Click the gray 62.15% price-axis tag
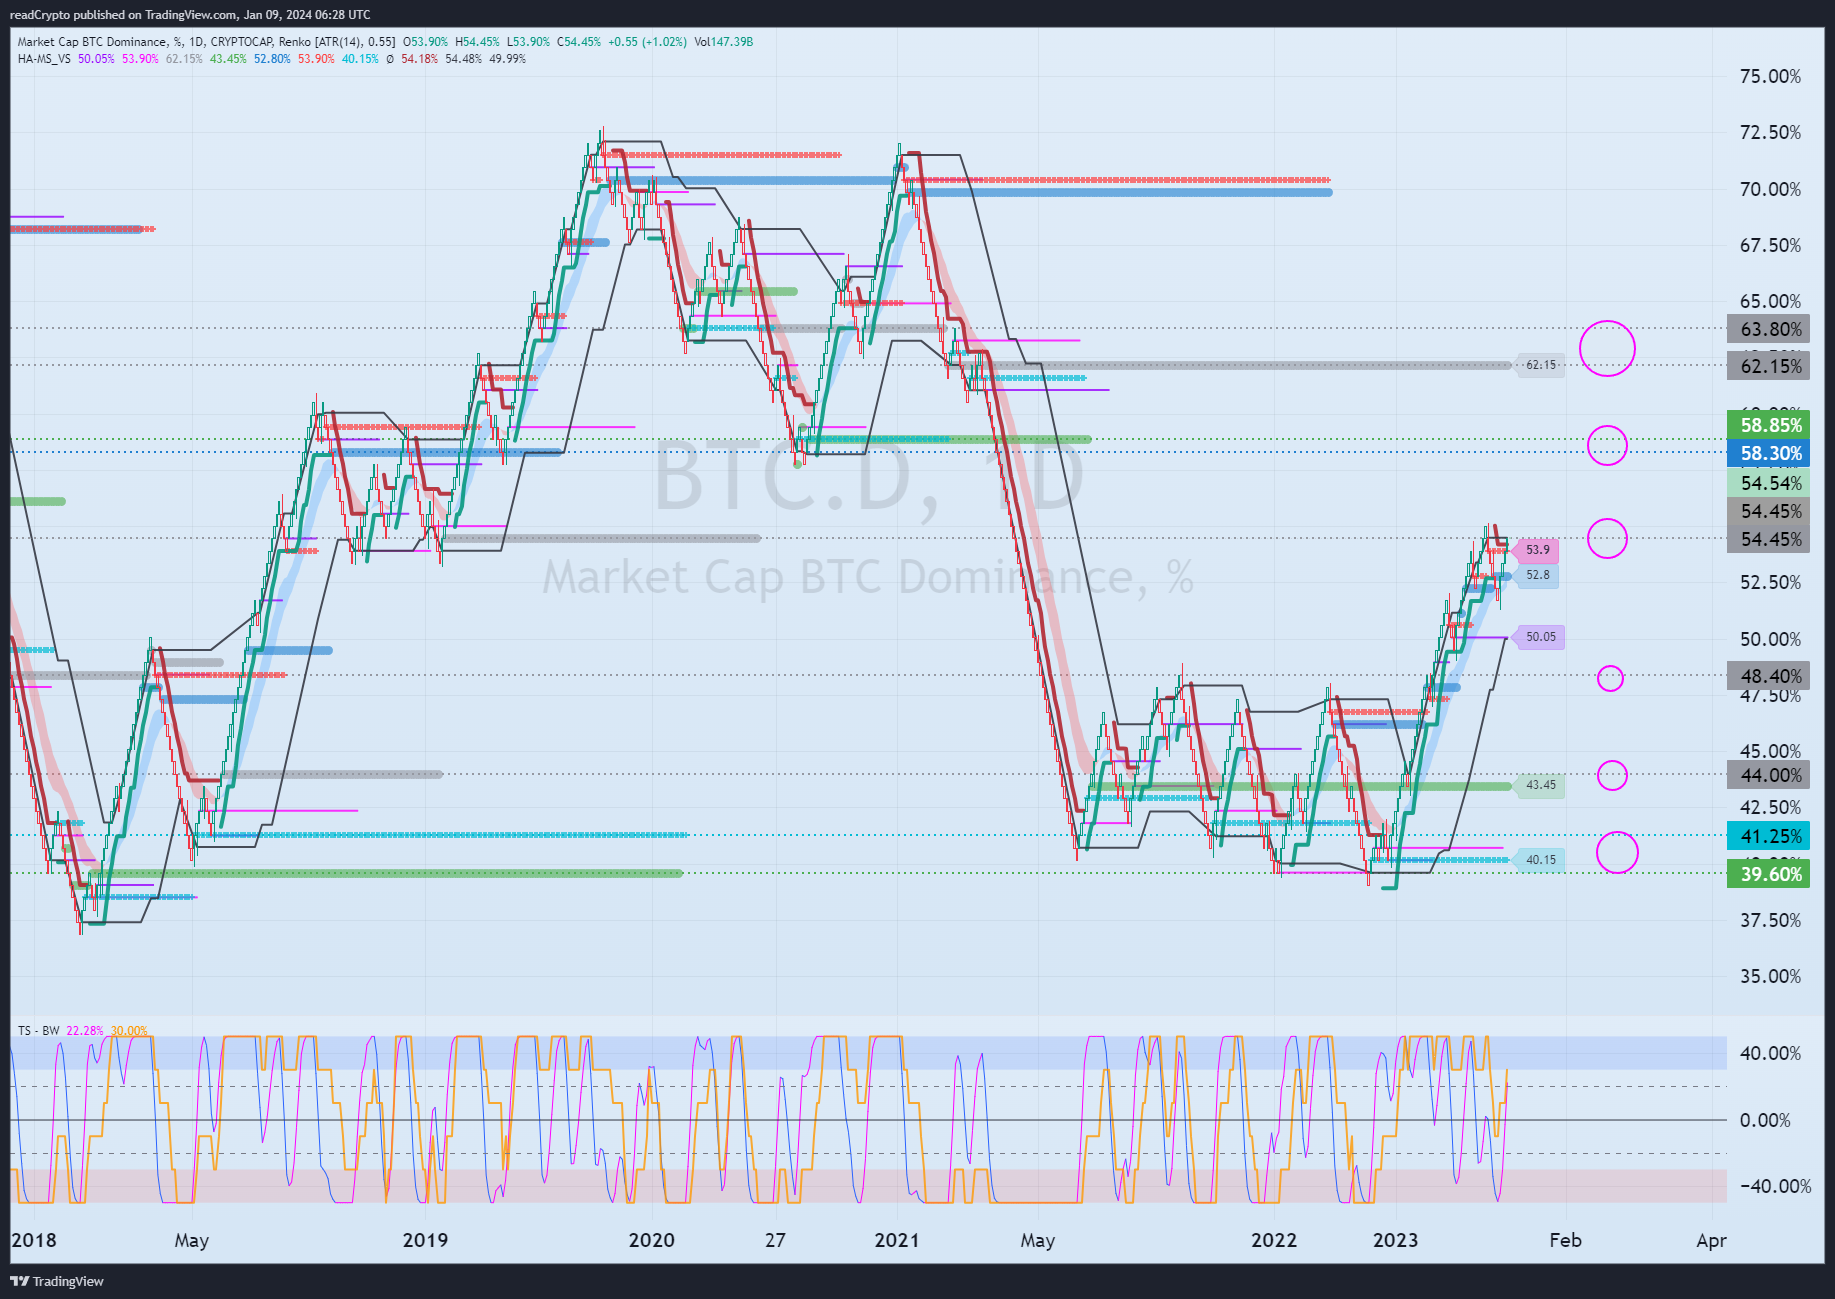 (1770, 366)
